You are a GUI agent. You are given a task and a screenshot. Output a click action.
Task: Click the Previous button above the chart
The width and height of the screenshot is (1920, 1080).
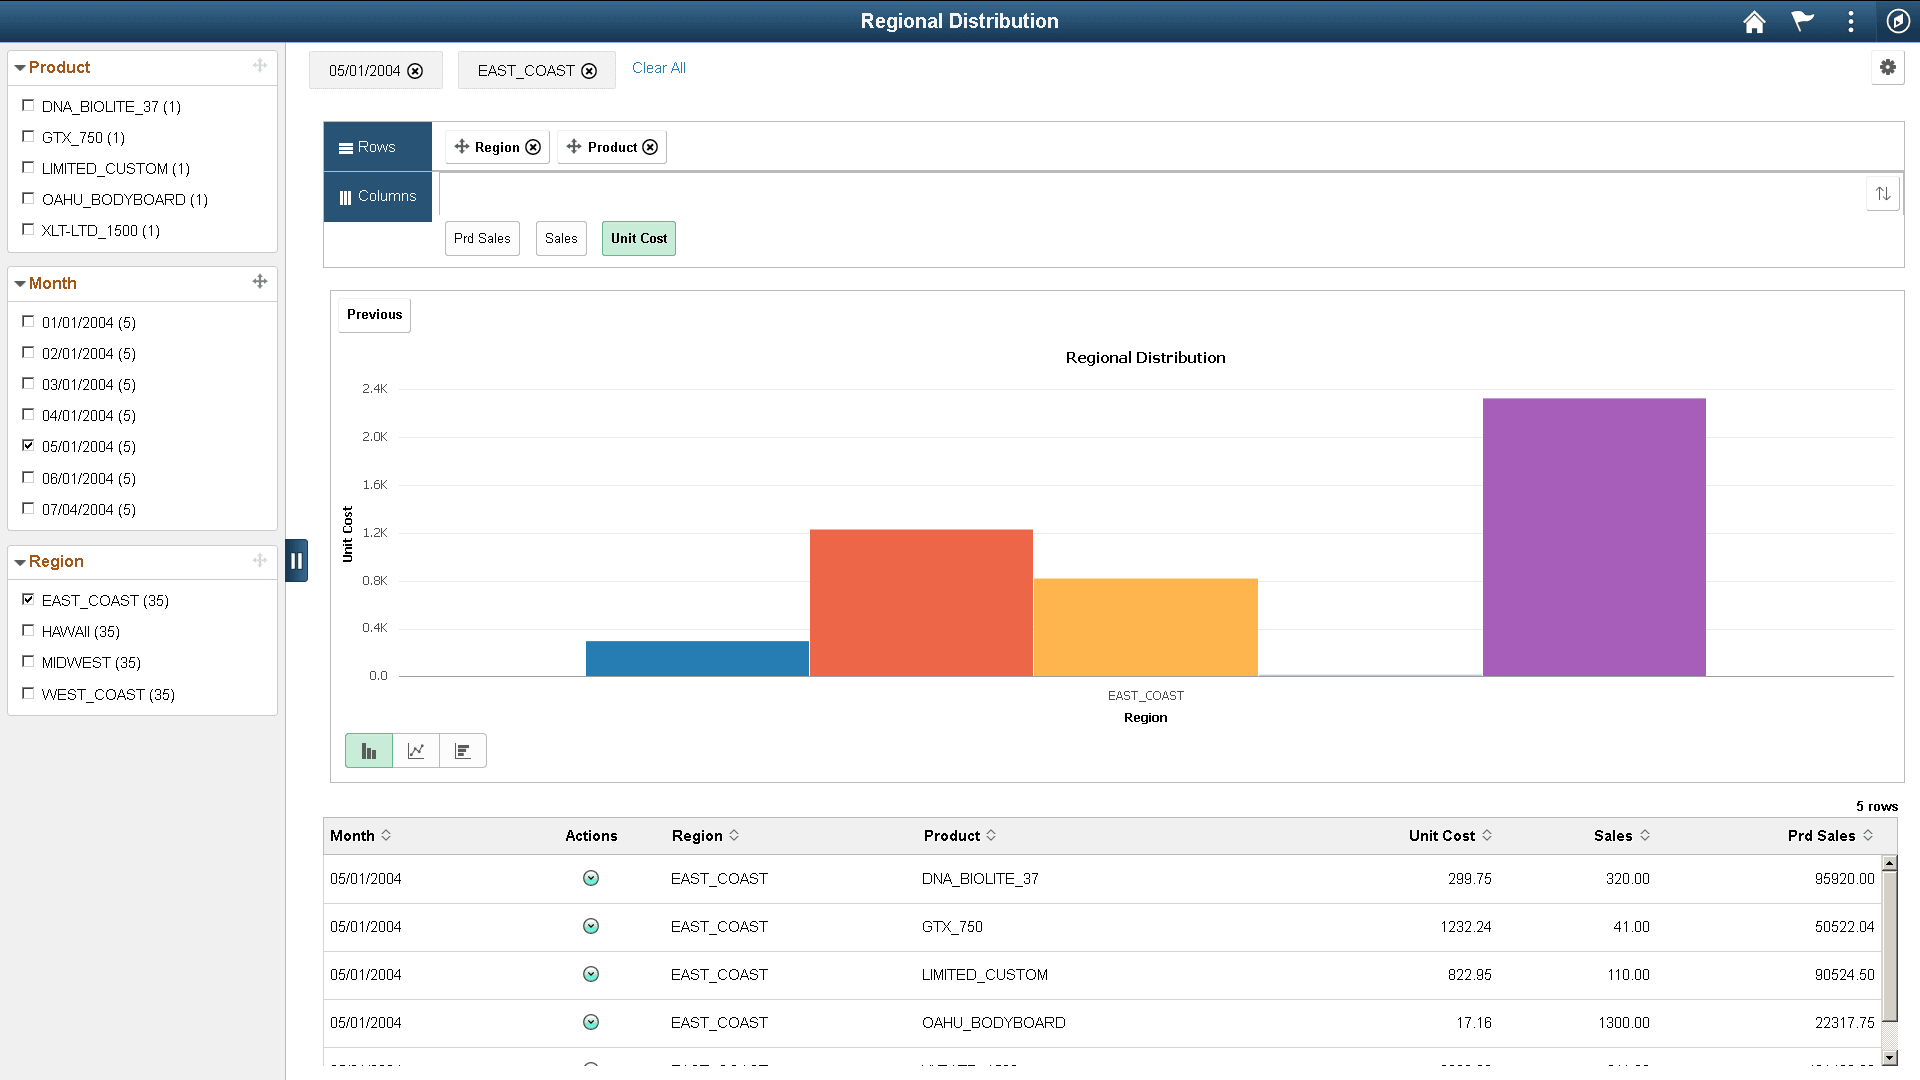[x=373, y=314]
